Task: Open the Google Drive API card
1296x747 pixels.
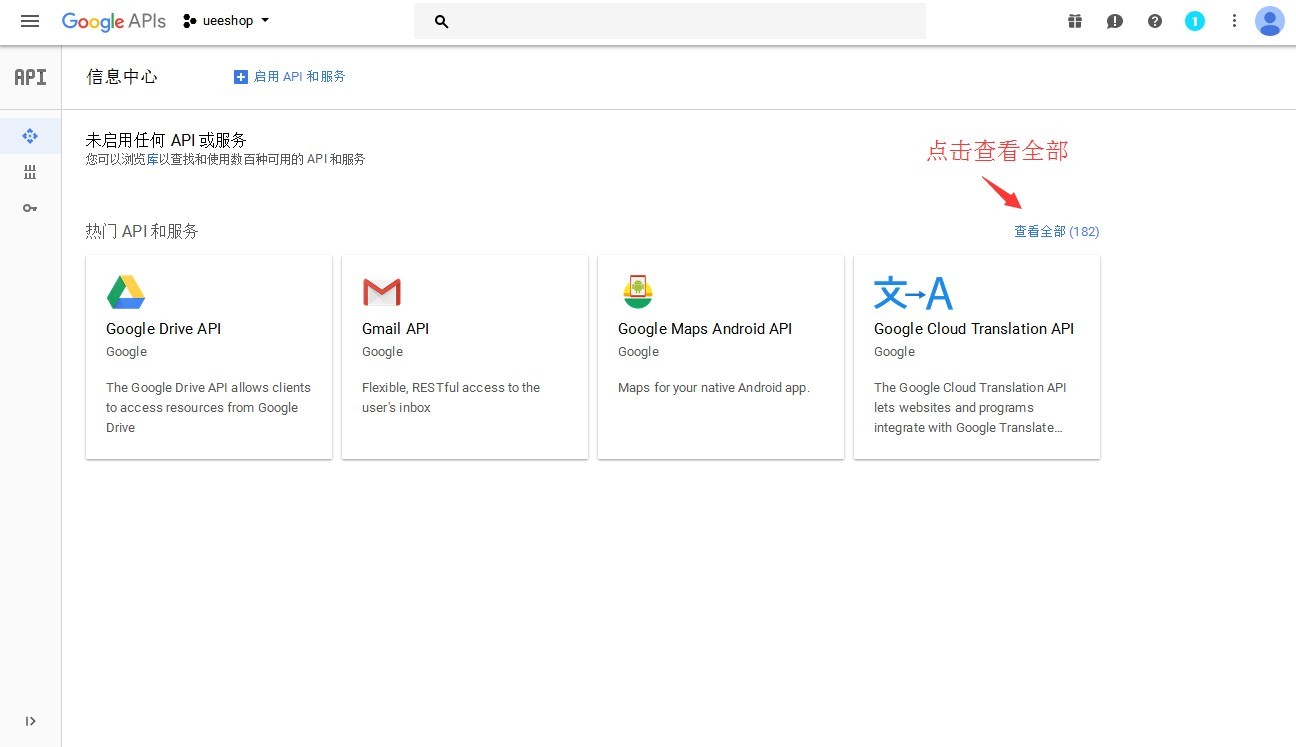Action: coord(209,357)
